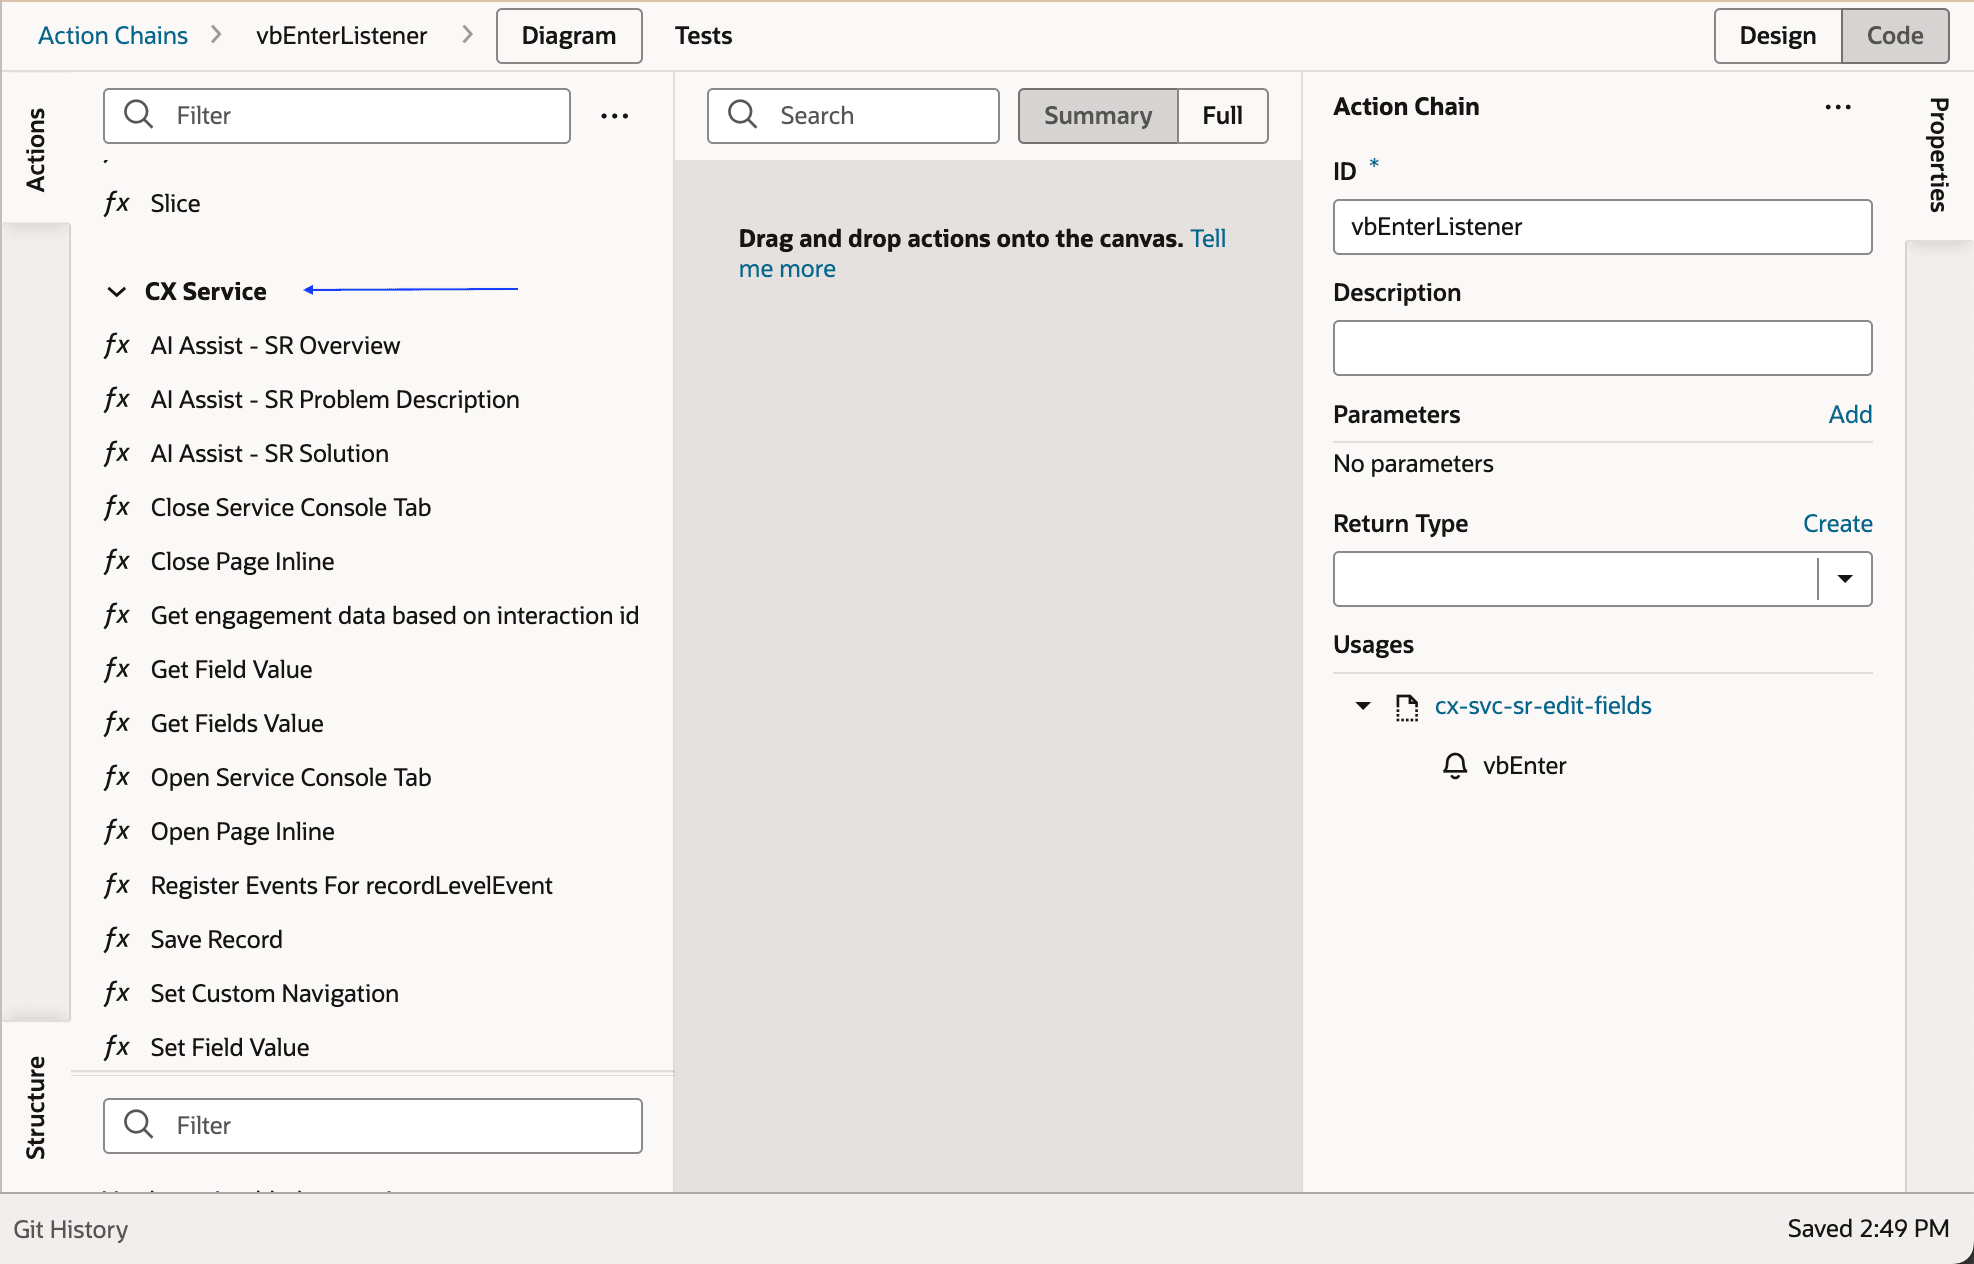Open the Action Chain properties options menu
Image resolution: width=1974 pixels, height=1264 pixels.
pyautogui.click(x=1838, y=107)
